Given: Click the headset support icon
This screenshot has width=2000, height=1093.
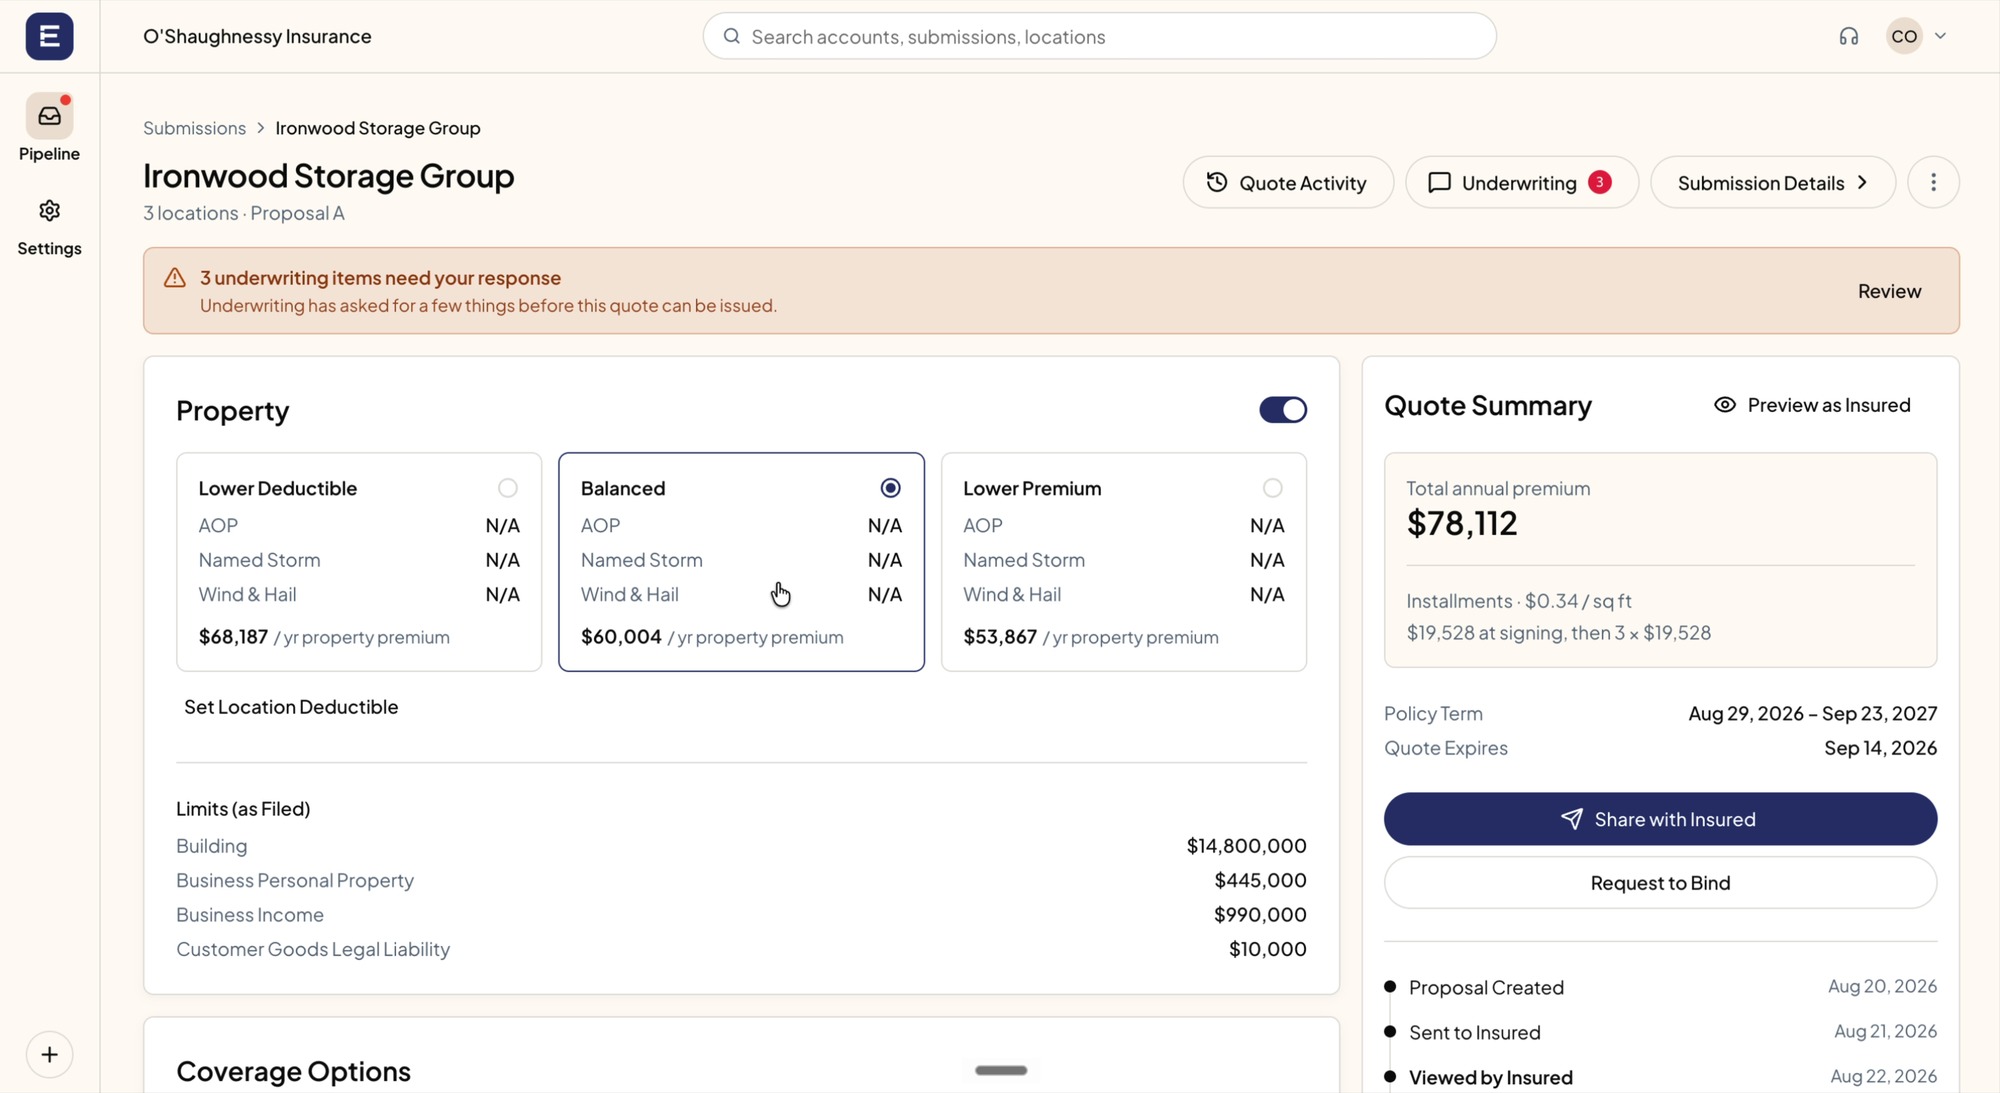Looking at the screenshot, I should [1848, 36].
